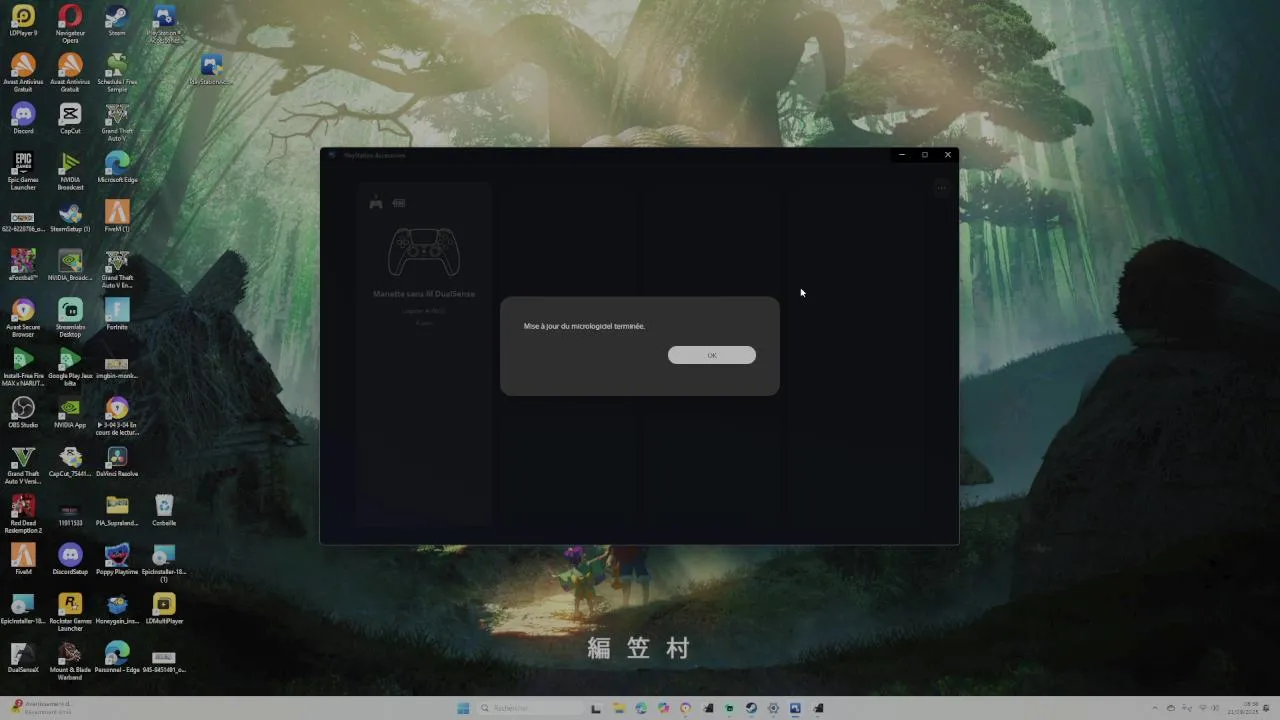Select Honeygain installer desktop icon
The height and width of the screenshot is (720, 1280).
point(117,609)
